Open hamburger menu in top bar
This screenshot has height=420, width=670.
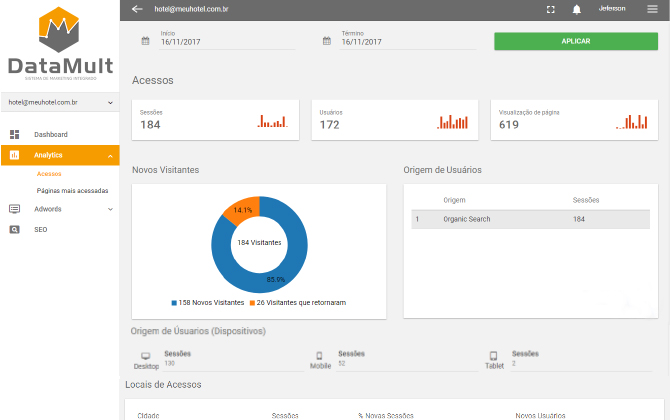652,9
